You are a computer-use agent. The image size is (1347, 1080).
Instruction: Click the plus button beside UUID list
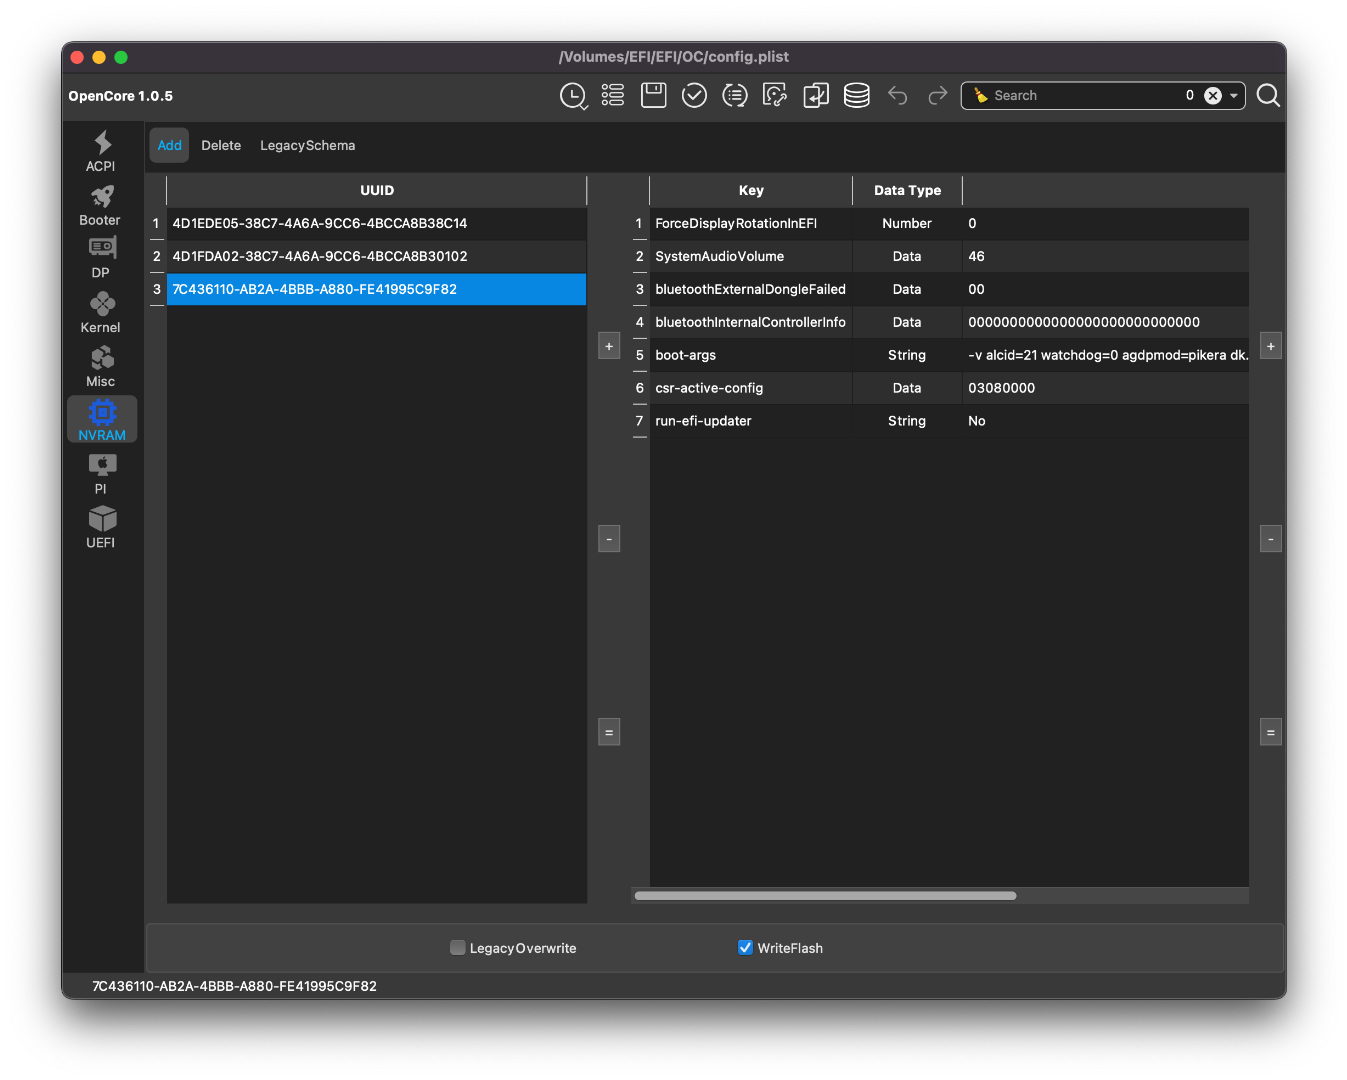click(x=609, y=346)
